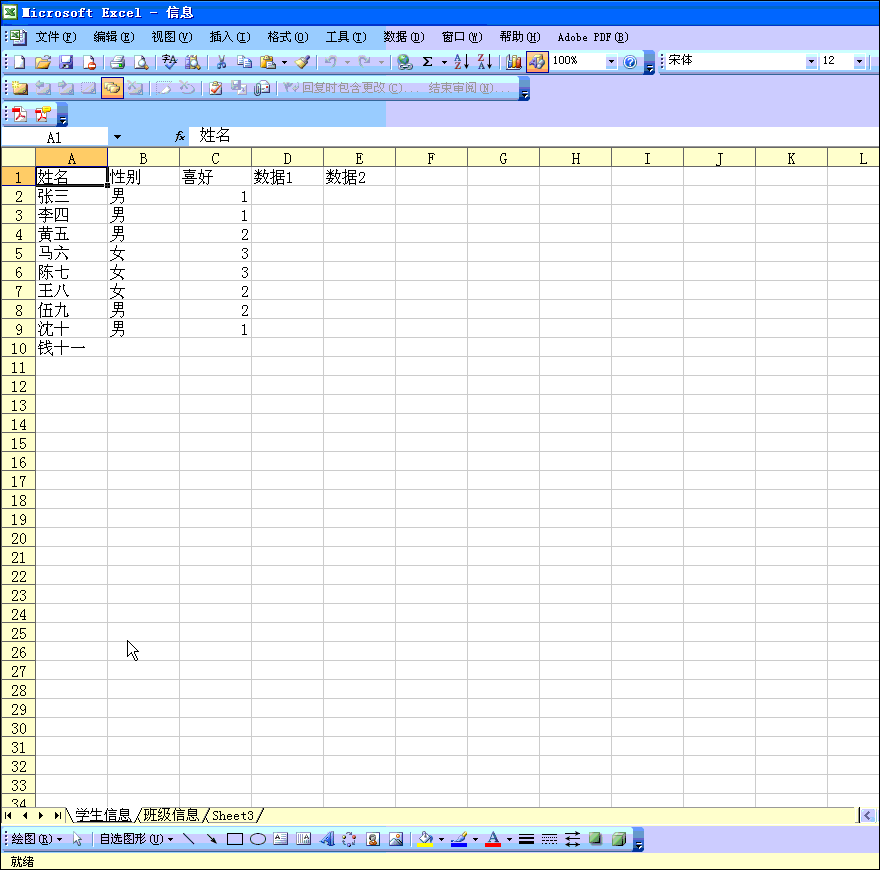Launch the Chart Wizard icon
The image size is (880, 870).
click(514, 62)
